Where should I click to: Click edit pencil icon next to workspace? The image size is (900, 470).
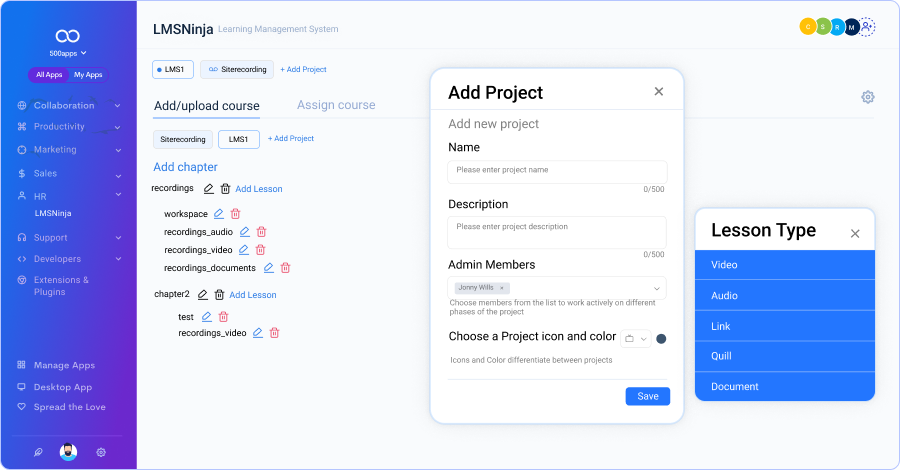click(x=219, y=214)
